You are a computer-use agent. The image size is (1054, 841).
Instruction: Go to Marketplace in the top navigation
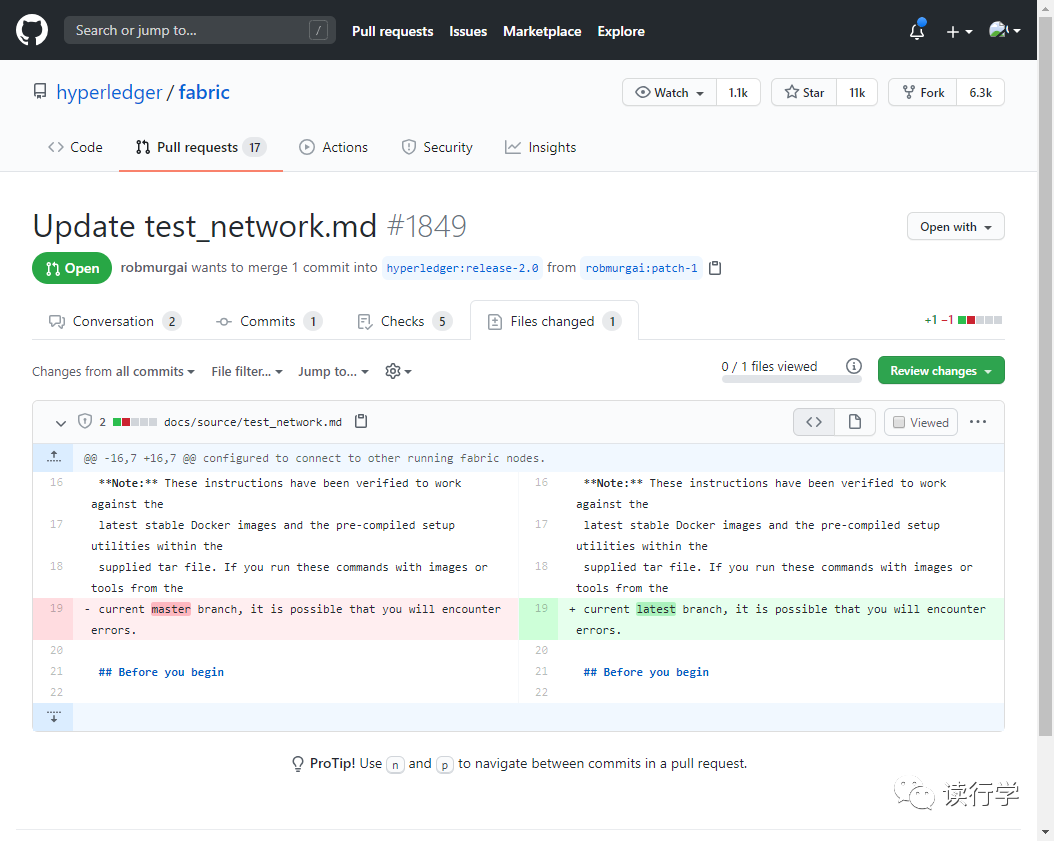click(x=542, y=32)
